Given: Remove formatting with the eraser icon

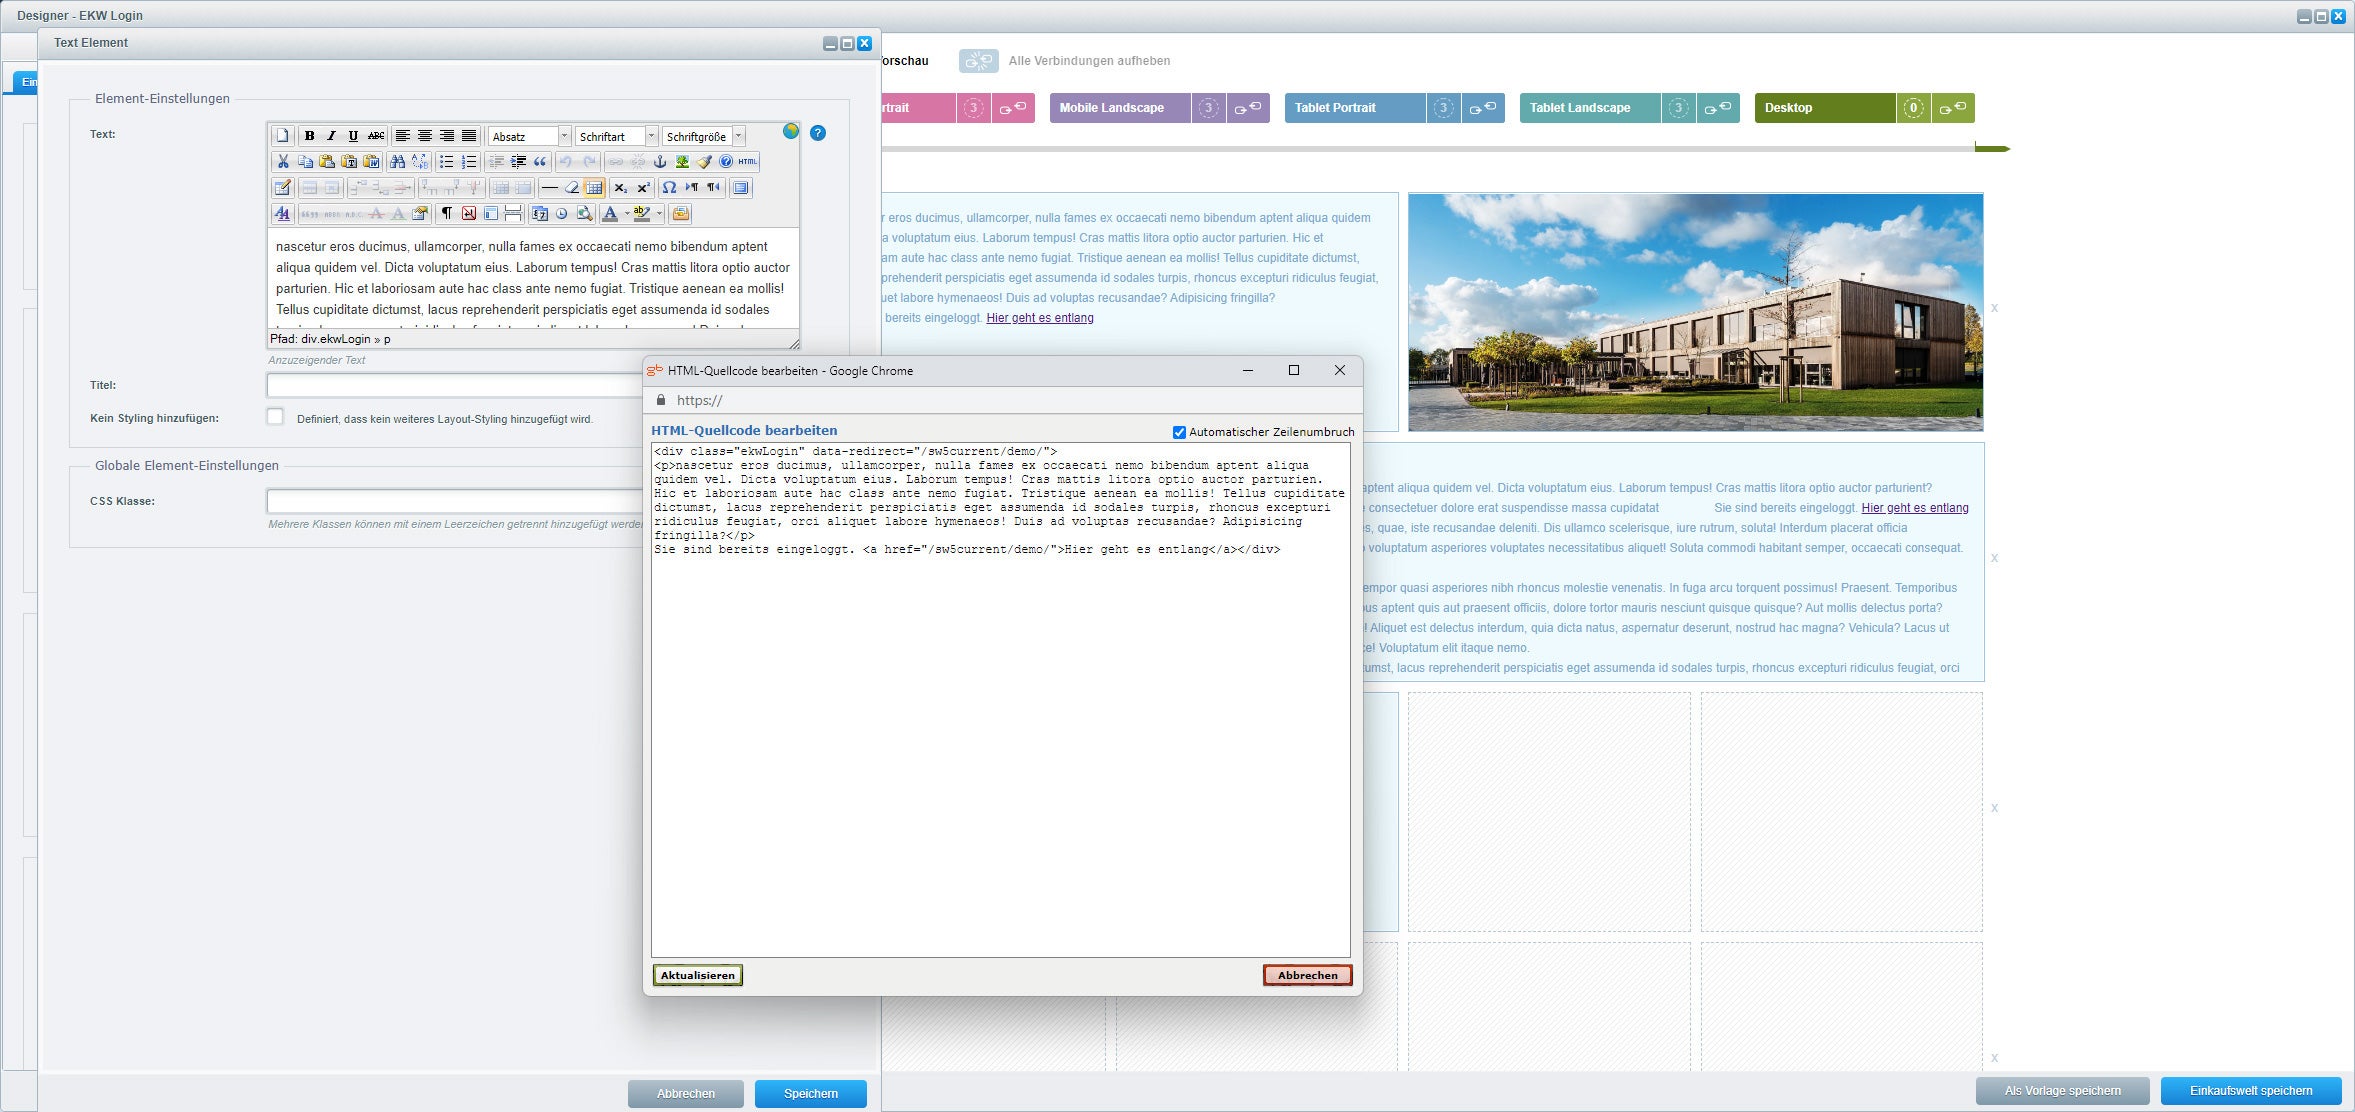Looking at the screenshot, I should [572, 188].
